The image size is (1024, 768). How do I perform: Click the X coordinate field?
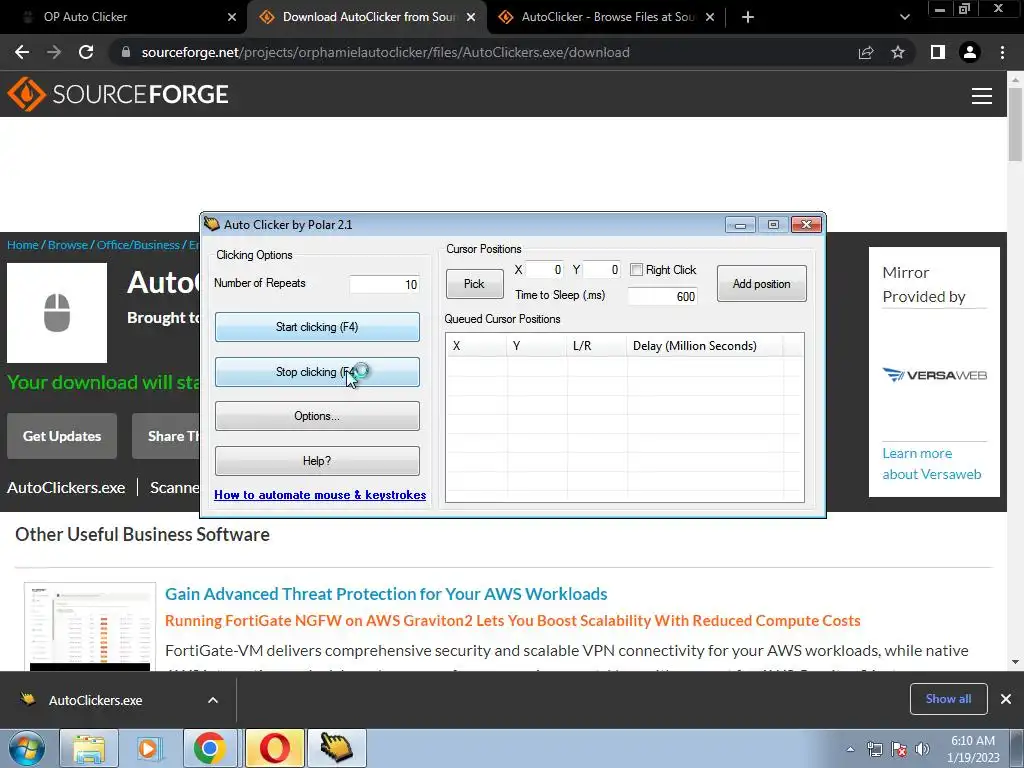[x=544, y=270]
